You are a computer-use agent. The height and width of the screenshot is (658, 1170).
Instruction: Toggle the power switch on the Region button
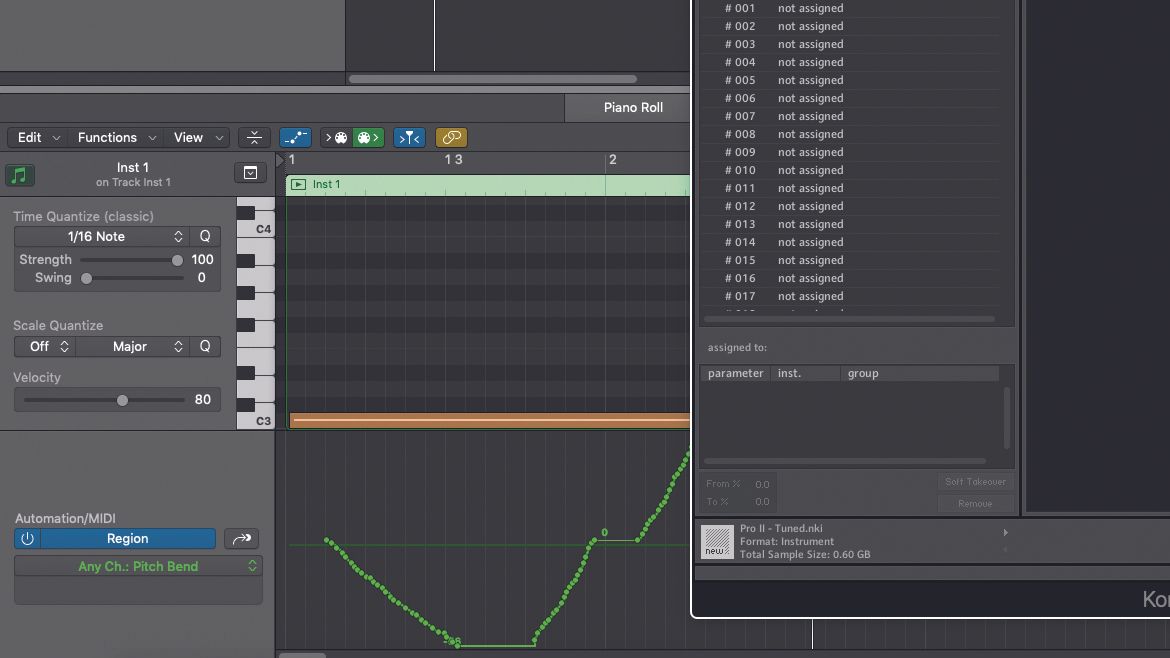pos(27,538)
